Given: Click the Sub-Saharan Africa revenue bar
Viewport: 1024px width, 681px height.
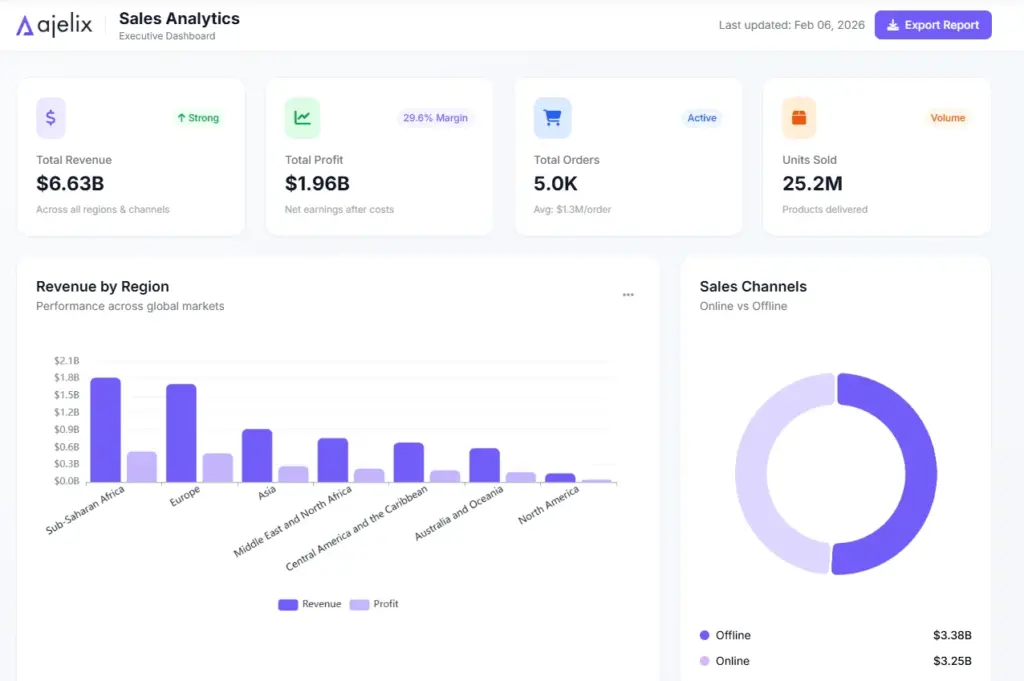Looking at the screenshot, I should [104, 428].
